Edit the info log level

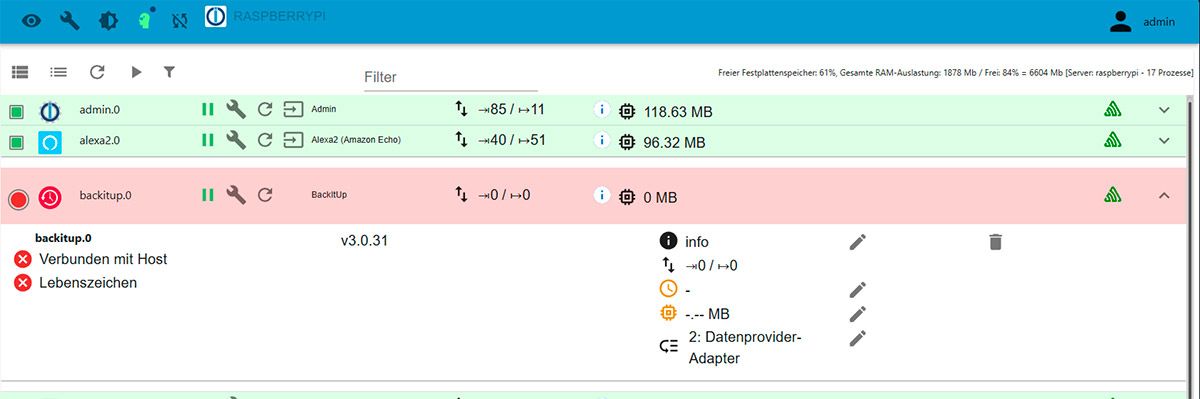857,241
